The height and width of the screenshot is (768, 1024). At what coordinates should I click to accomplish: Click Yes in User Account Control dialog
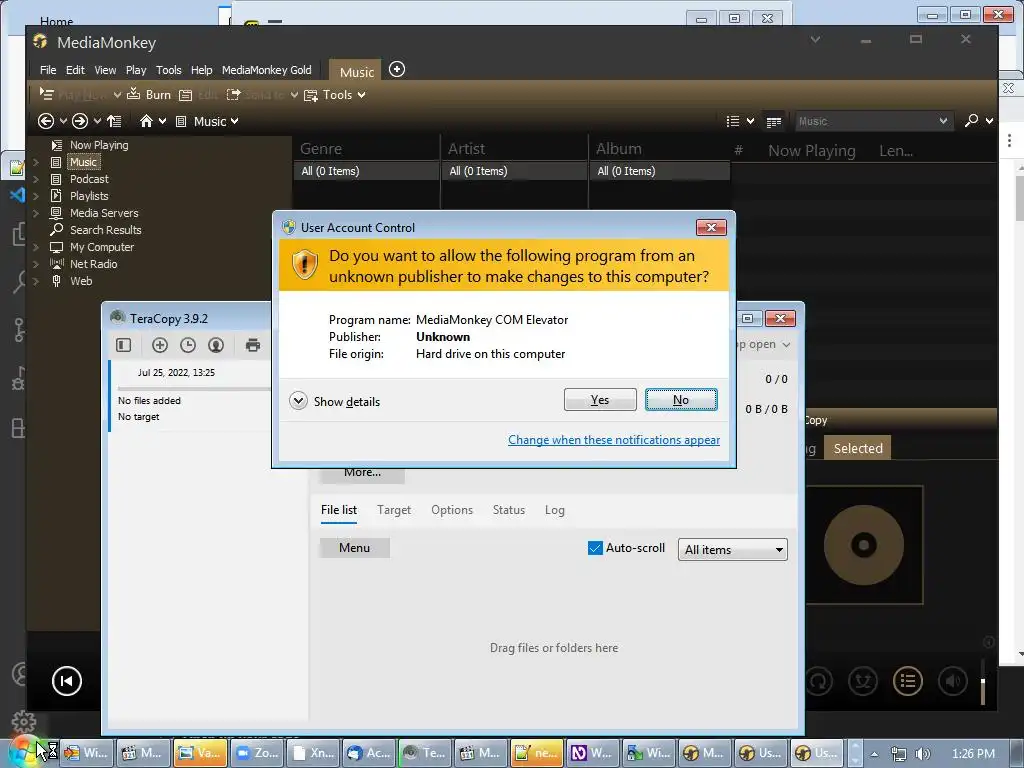[600, 400]
